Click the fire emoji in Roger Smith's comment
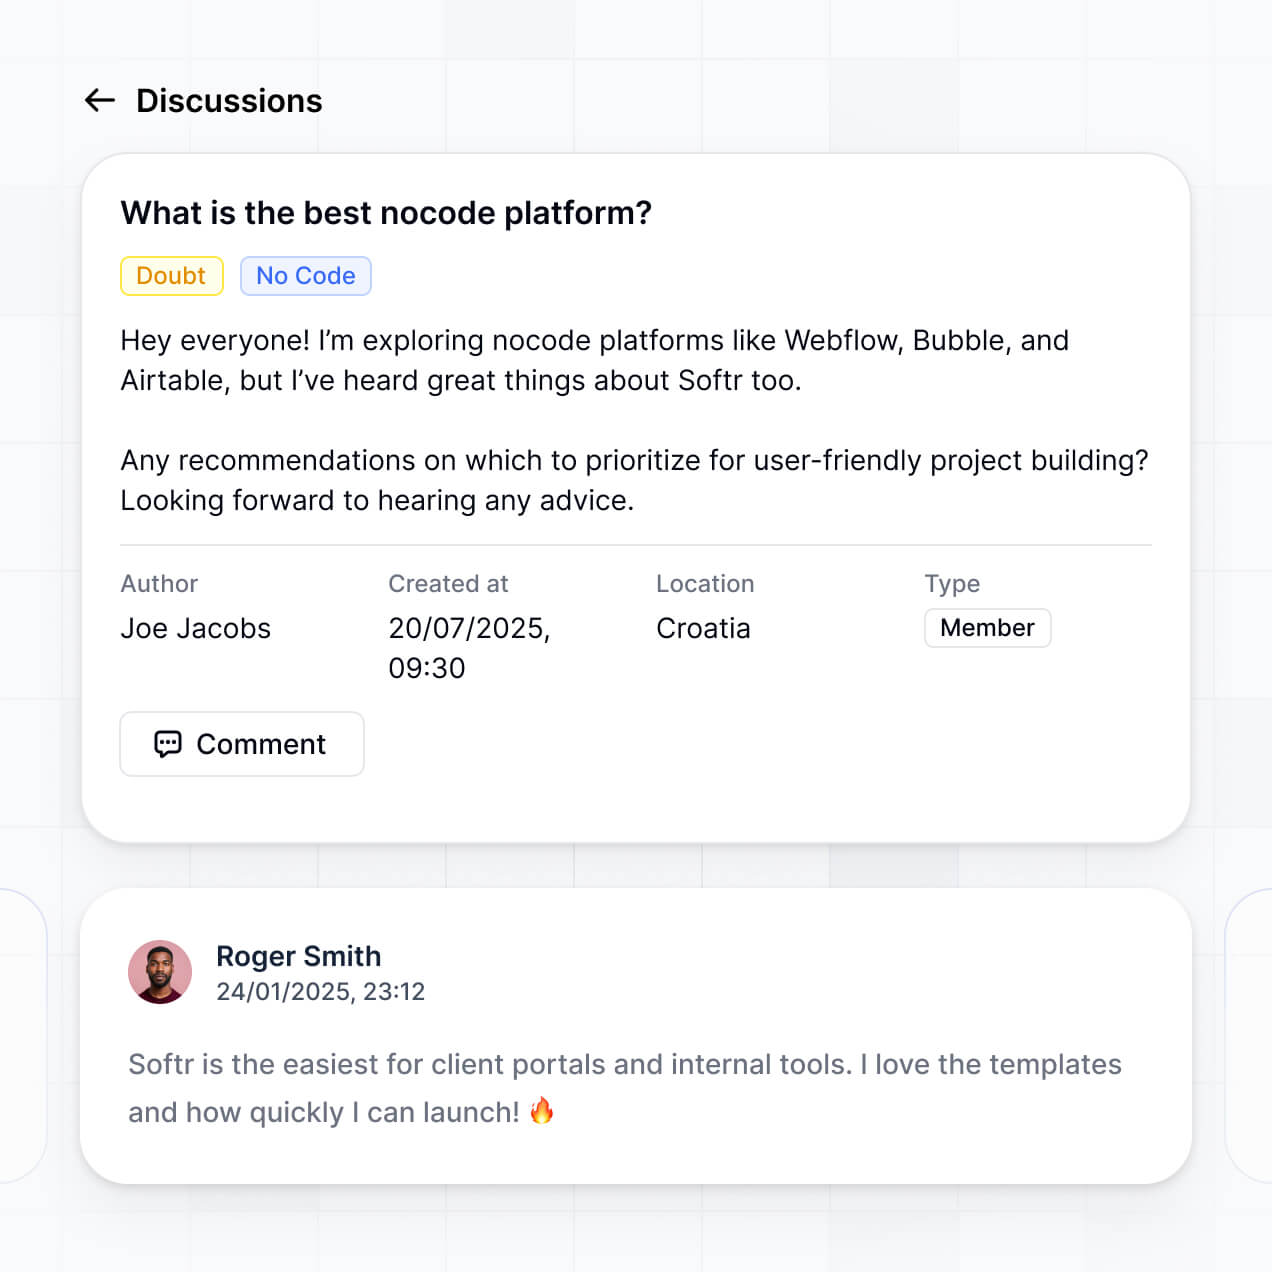This screenshot has width=1272, height=1272. pos(542,1110)
